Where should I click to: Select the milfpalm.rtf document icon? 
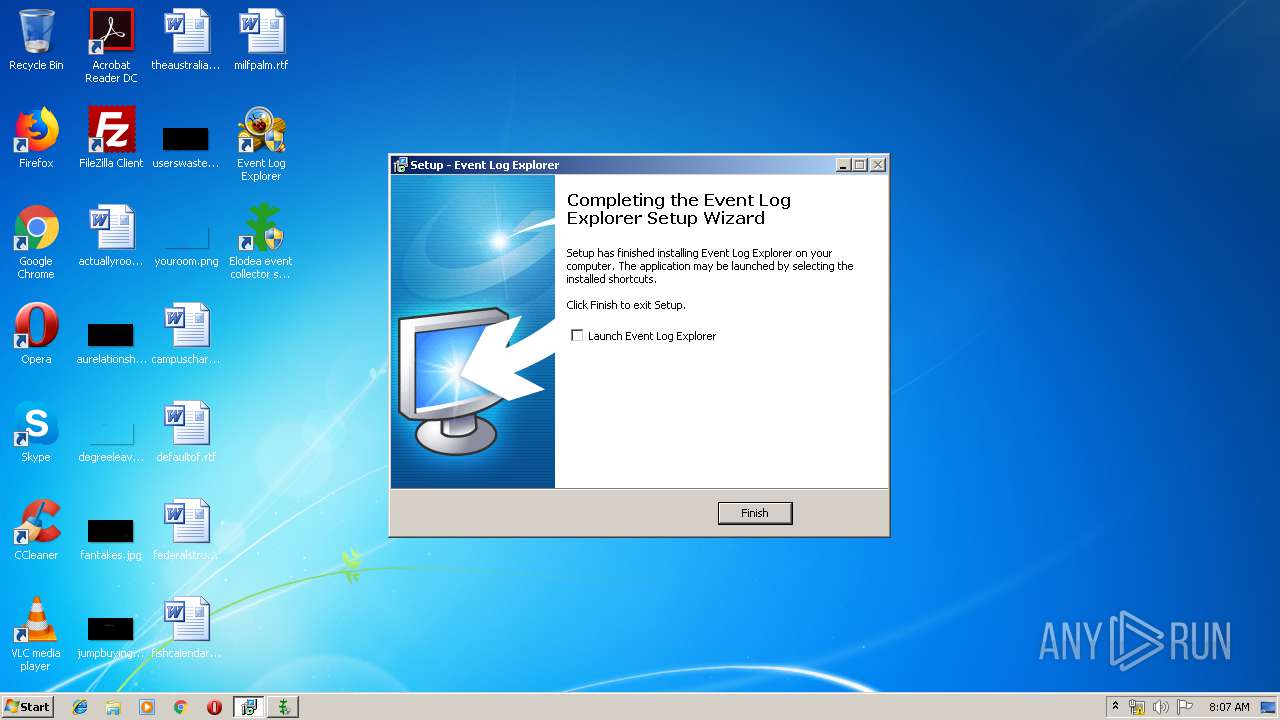coord(261,40)
